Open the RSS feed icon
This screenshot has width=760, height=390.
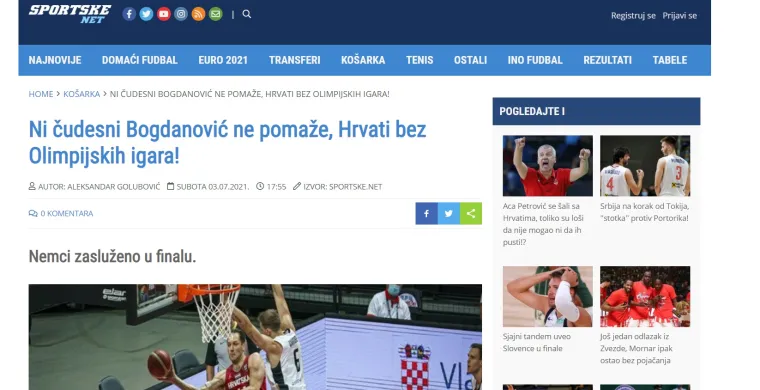pos(198,14)
